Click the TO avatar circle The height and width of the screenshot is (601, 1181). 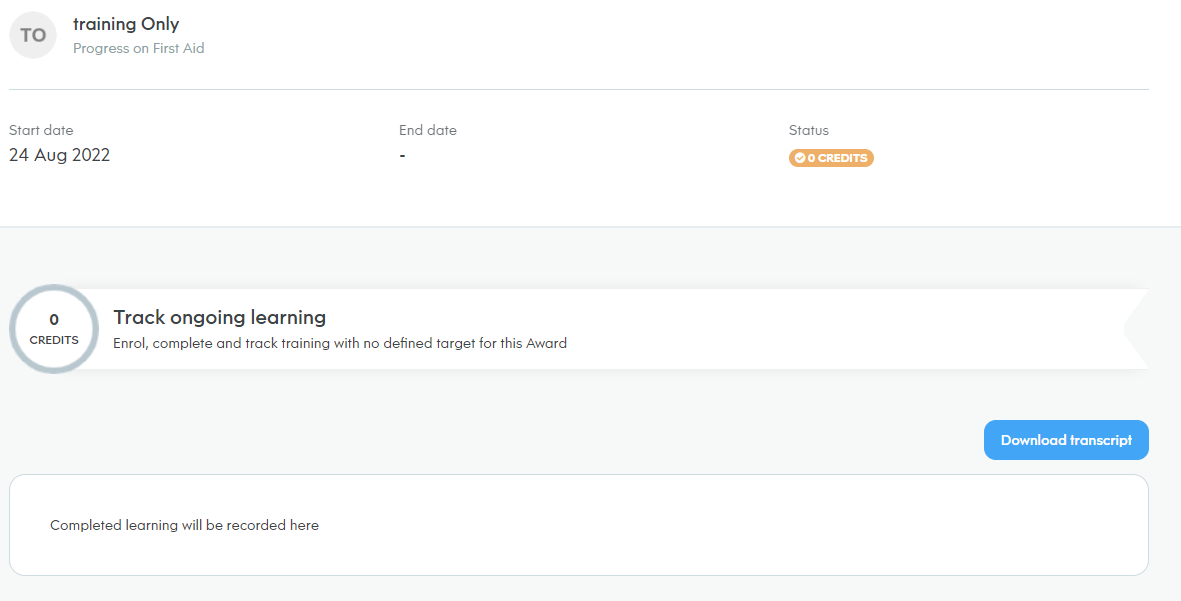pos(33,34)
